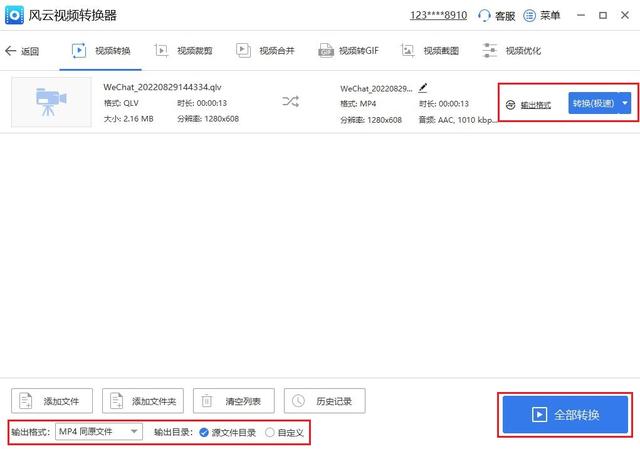Close the 风云视频转换器 window
640x449 pixels.
point(625,16)
